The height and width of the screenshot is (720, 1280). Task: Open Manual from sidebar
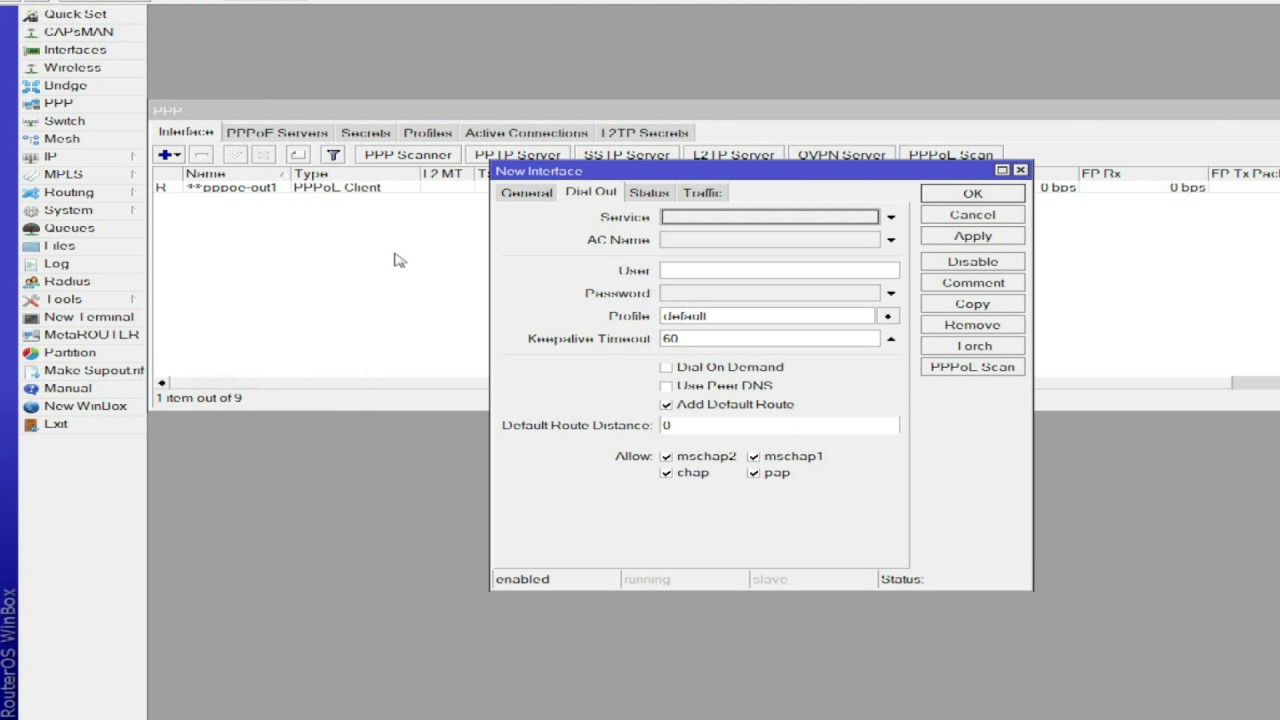67,388
